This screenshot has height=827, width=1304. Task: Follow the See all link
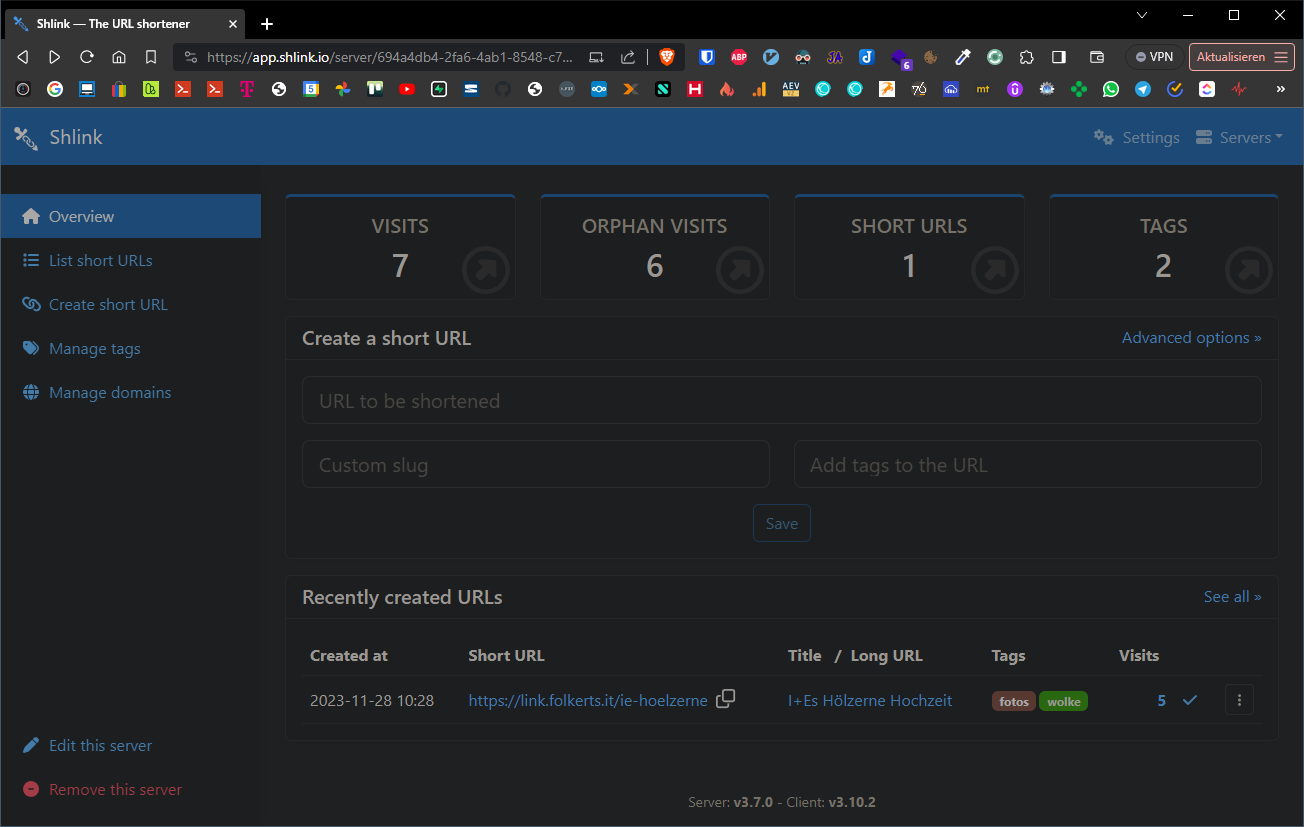click(x=1232, y=597)
